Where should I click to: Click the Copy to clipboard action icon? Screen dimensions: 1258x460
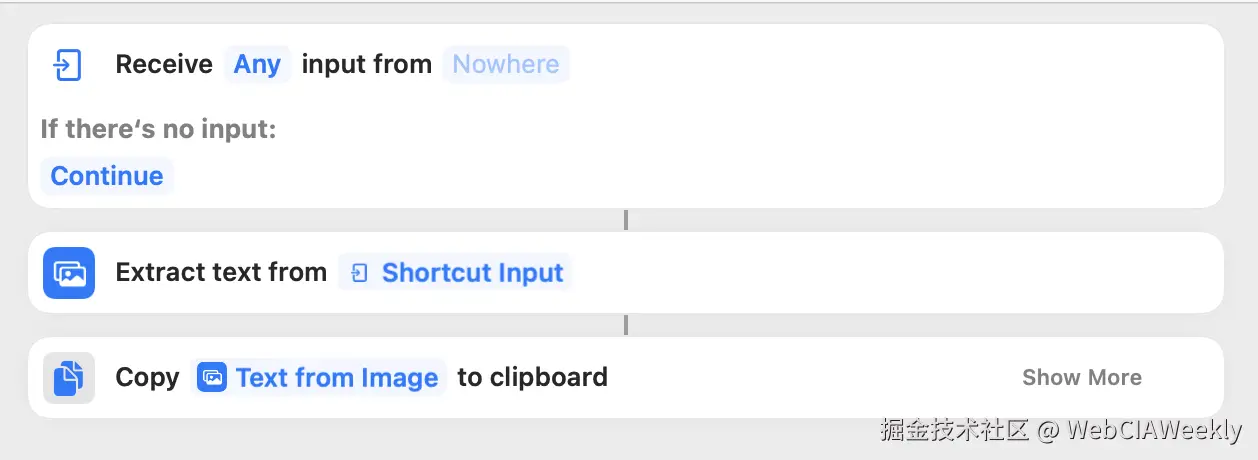click(x=69, y=378)
